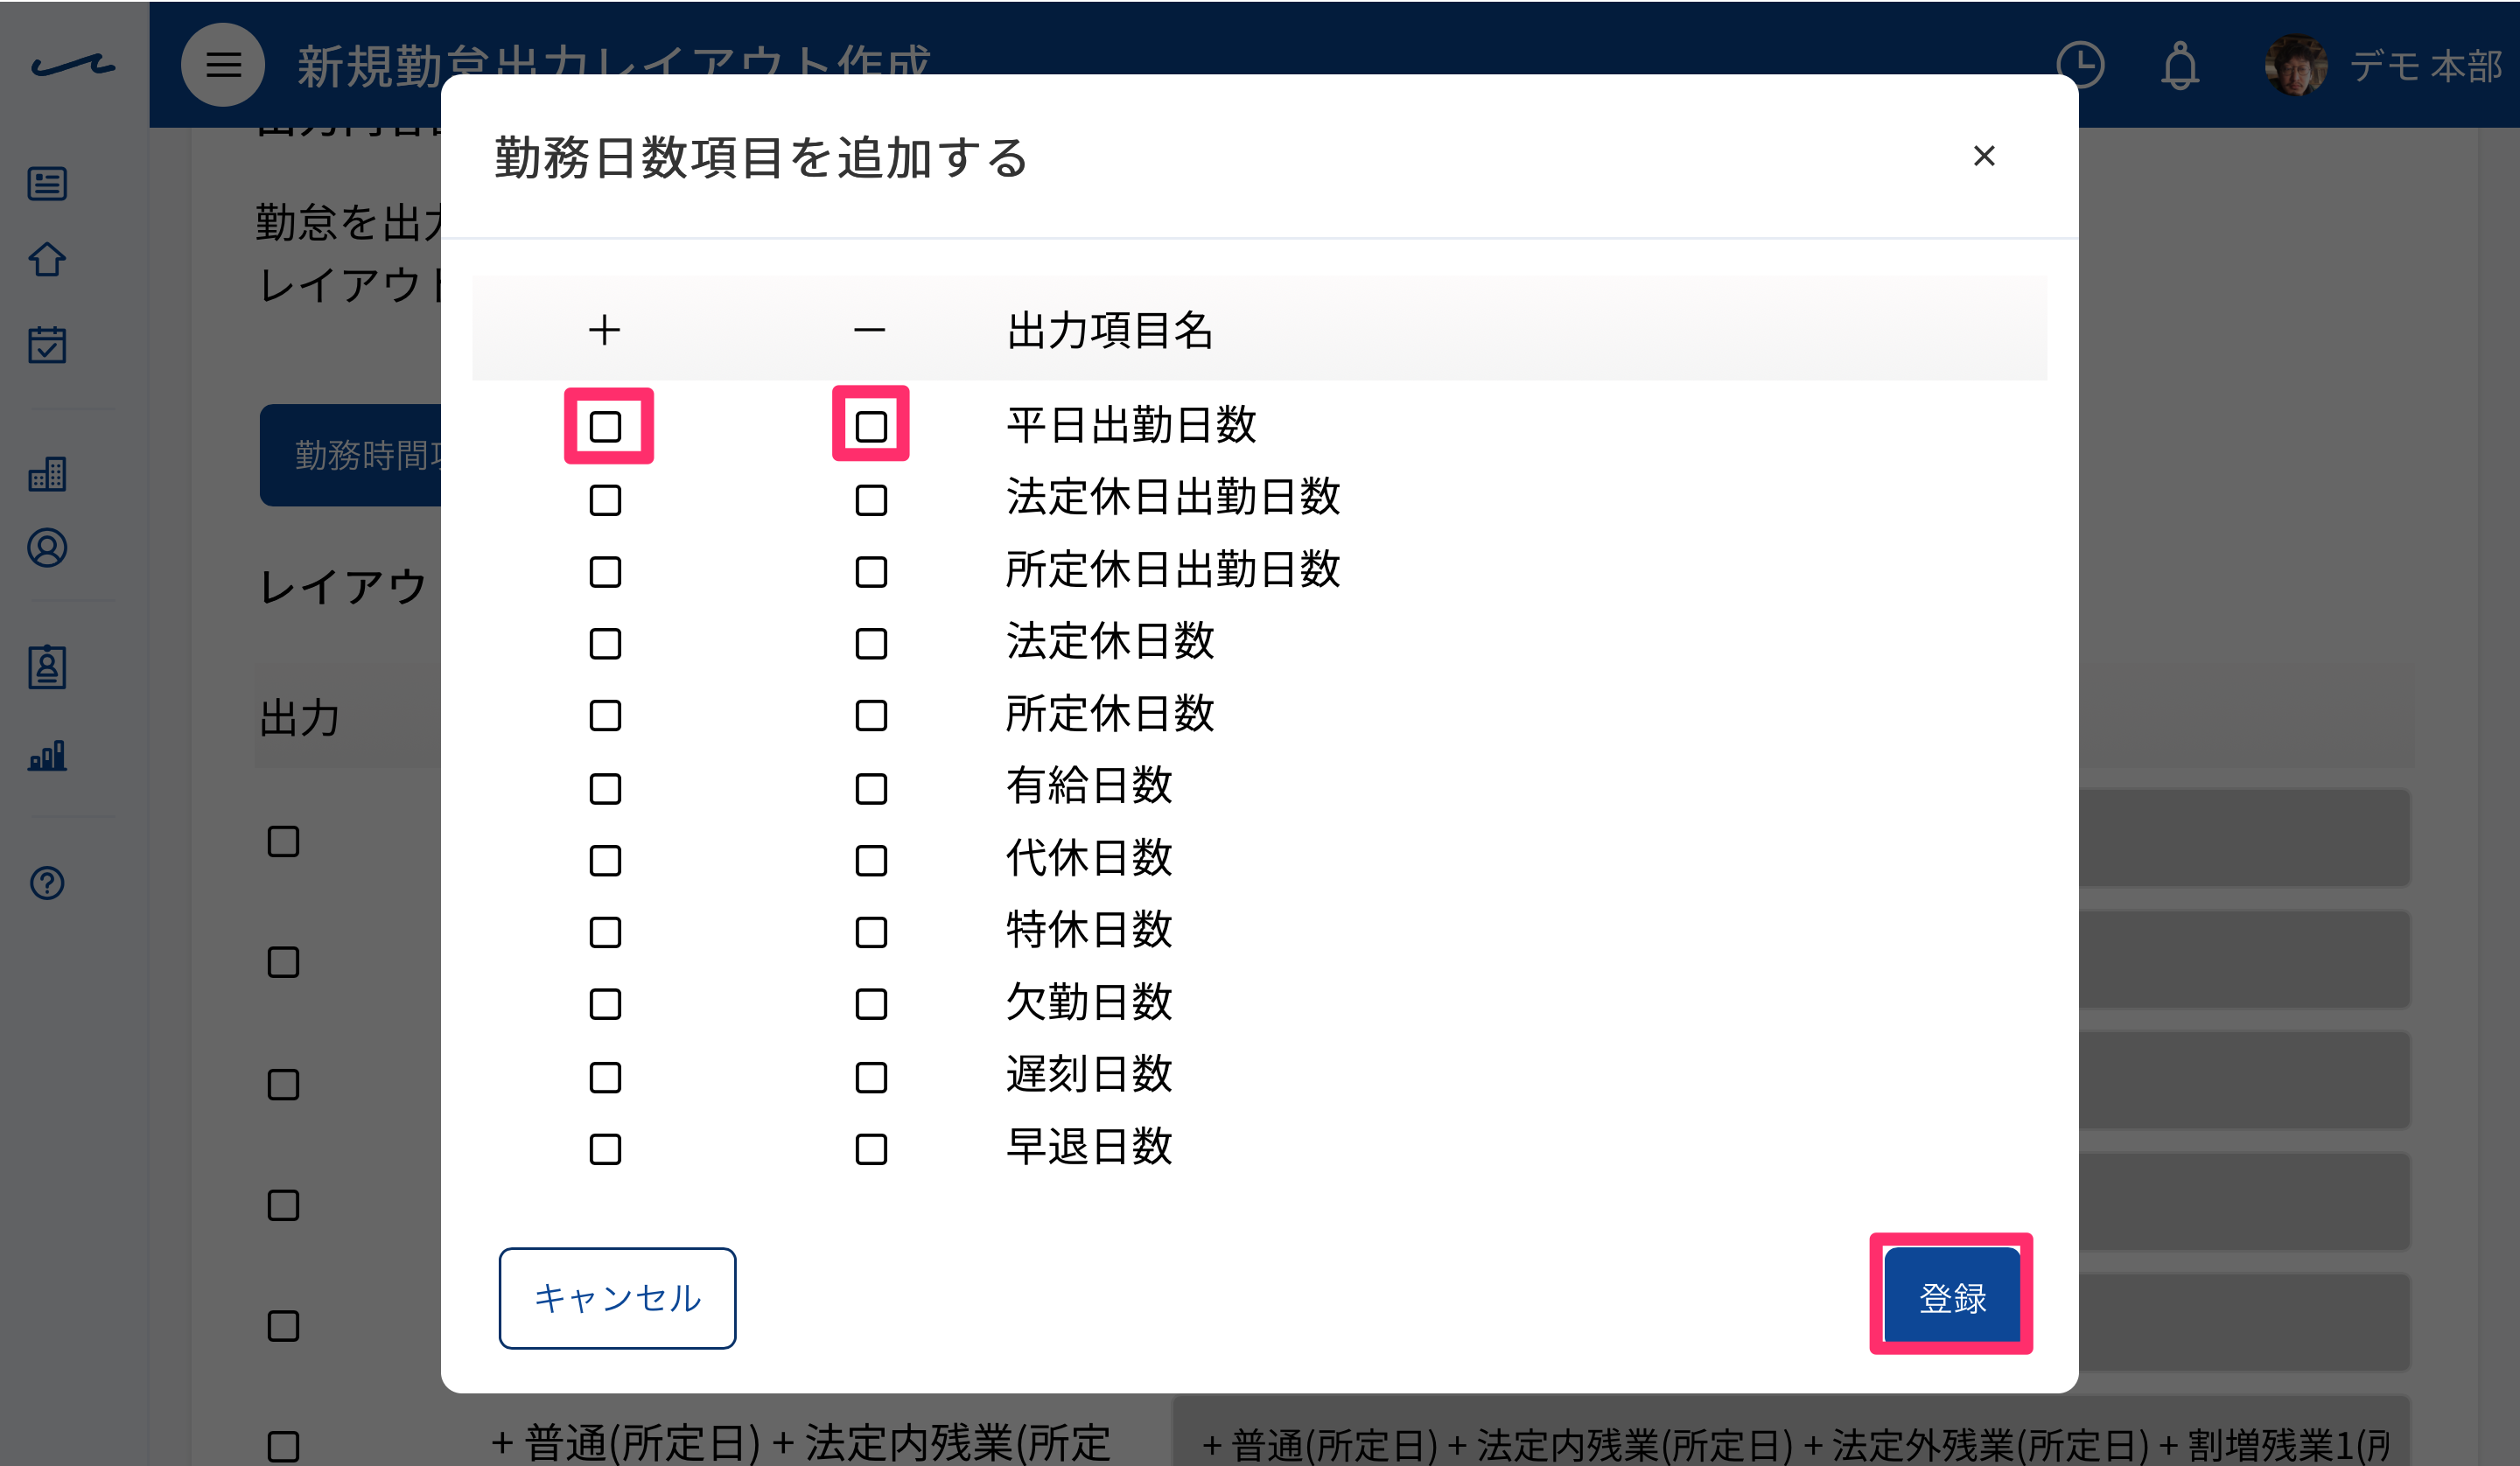Check minus box for 欠勤日数
2520x1466 pixels.
tap(871, 1004)
